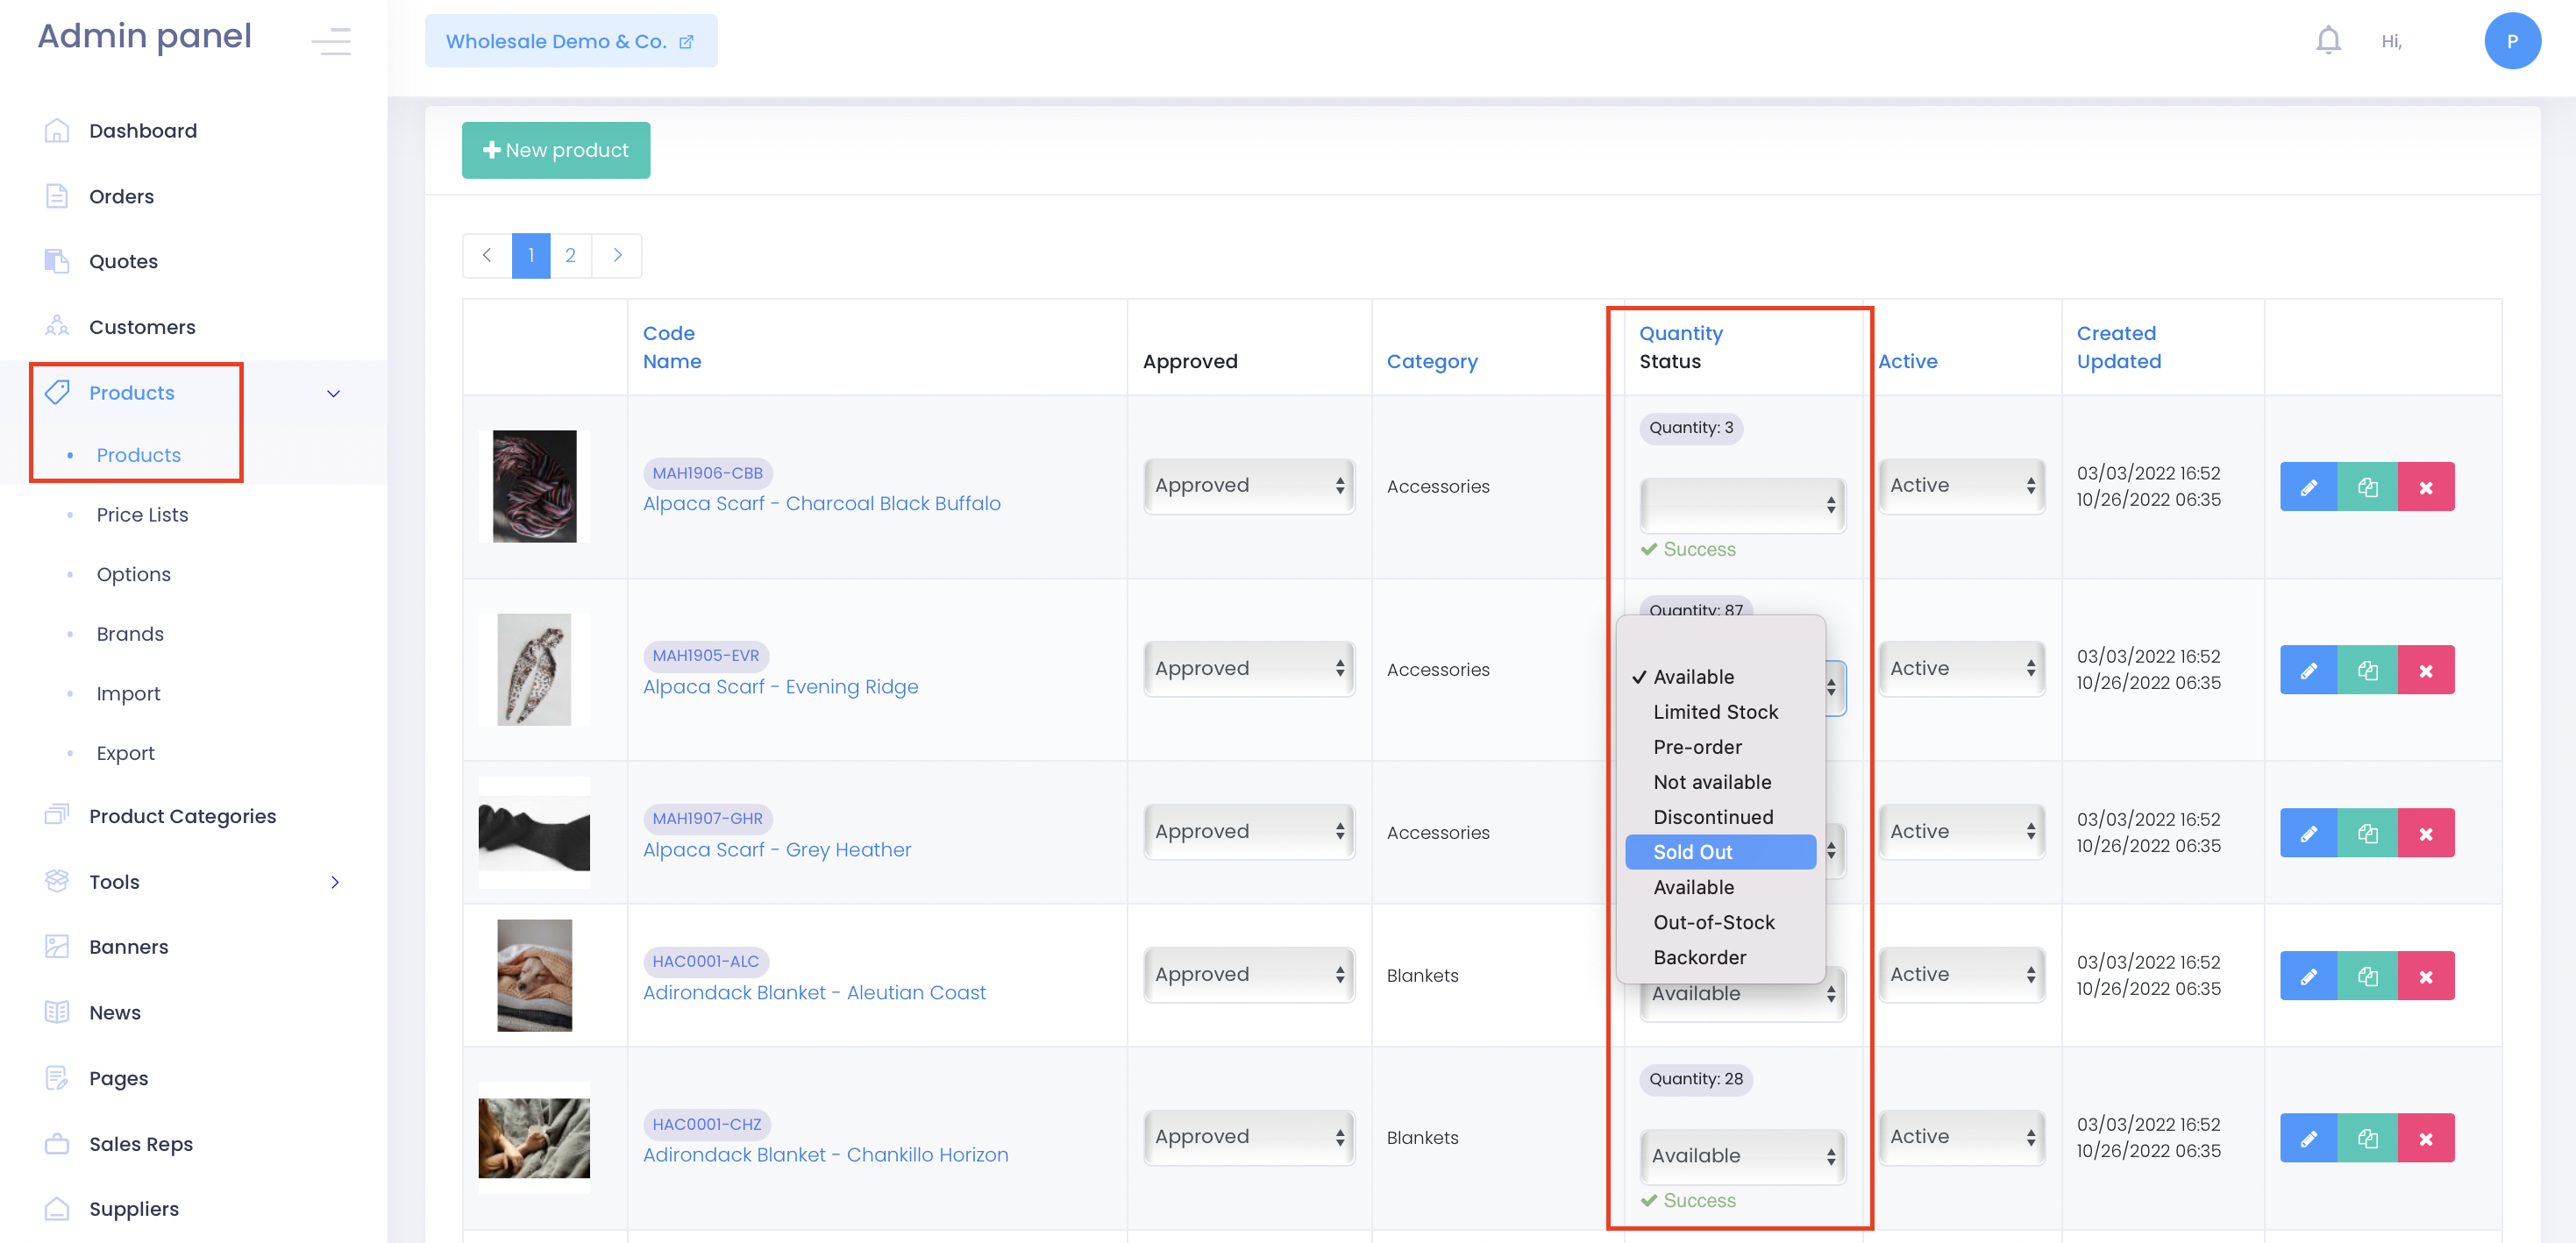Open Export under the Products menu
This screenshot has width=2576, height=1243.
point(125,752)
